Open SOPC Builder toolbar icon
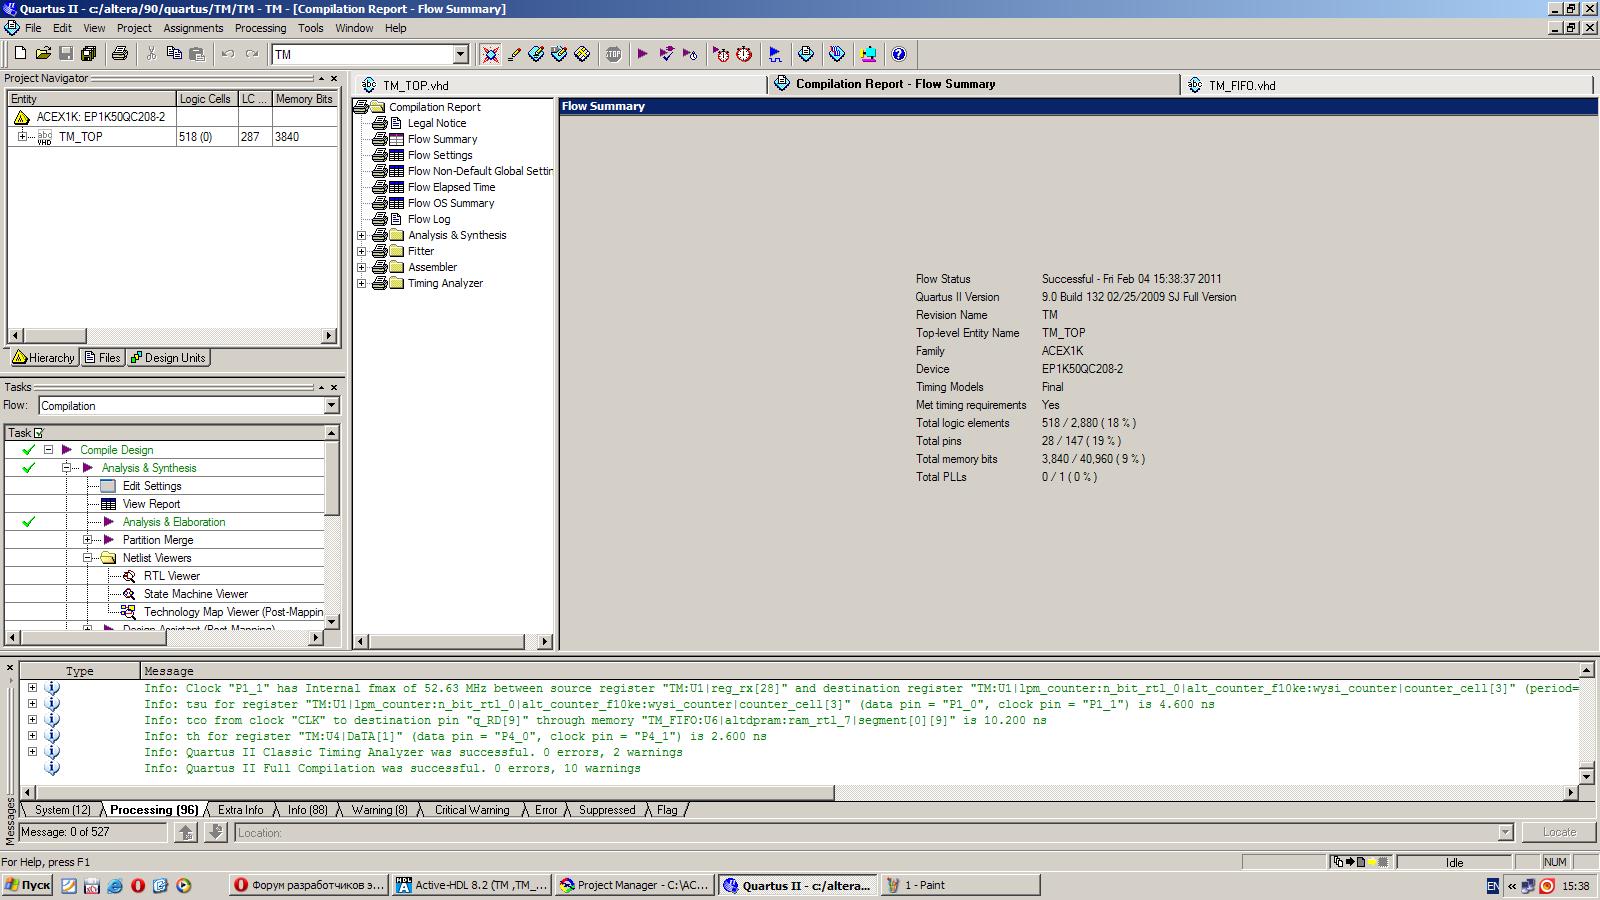The image size is (1600, 900). pos(868,54)
